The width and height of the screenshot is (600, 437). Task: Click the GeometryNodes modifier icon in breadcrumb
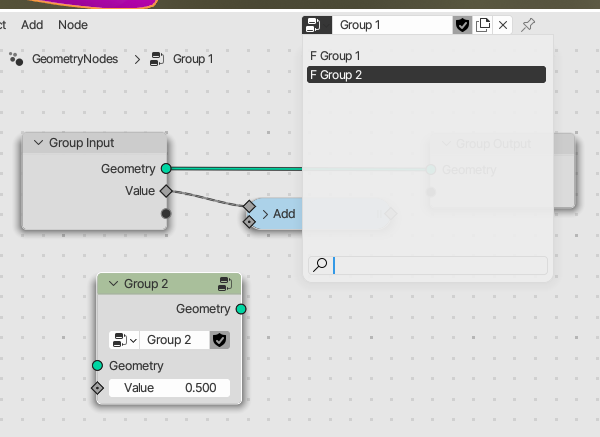(16, 59)
